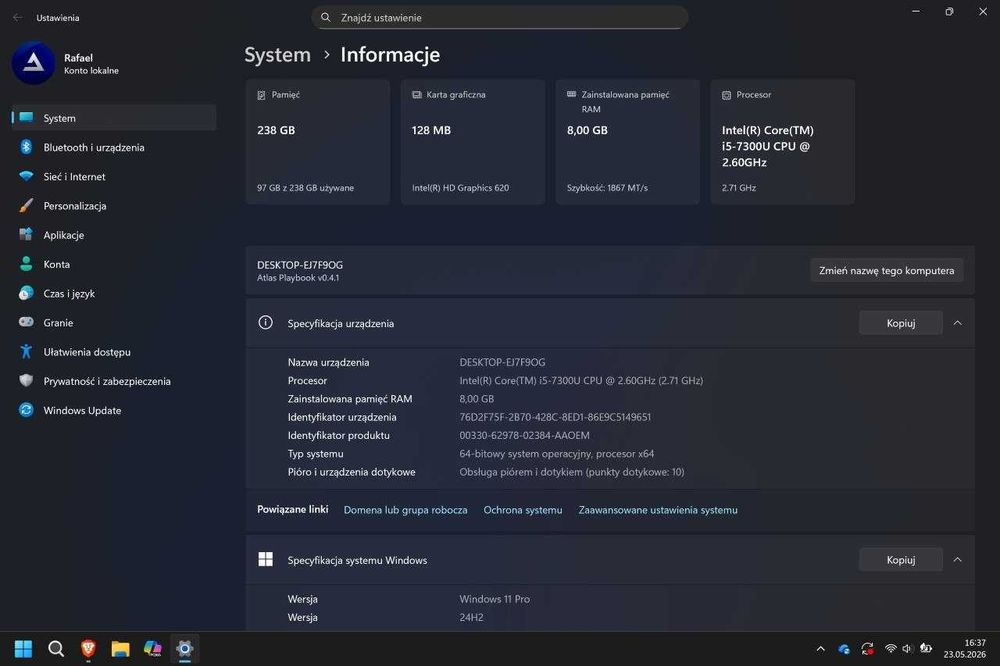Click the Atlas Playbook v0.4.1 label
The image size is (1000, 666).
[298, 278]
